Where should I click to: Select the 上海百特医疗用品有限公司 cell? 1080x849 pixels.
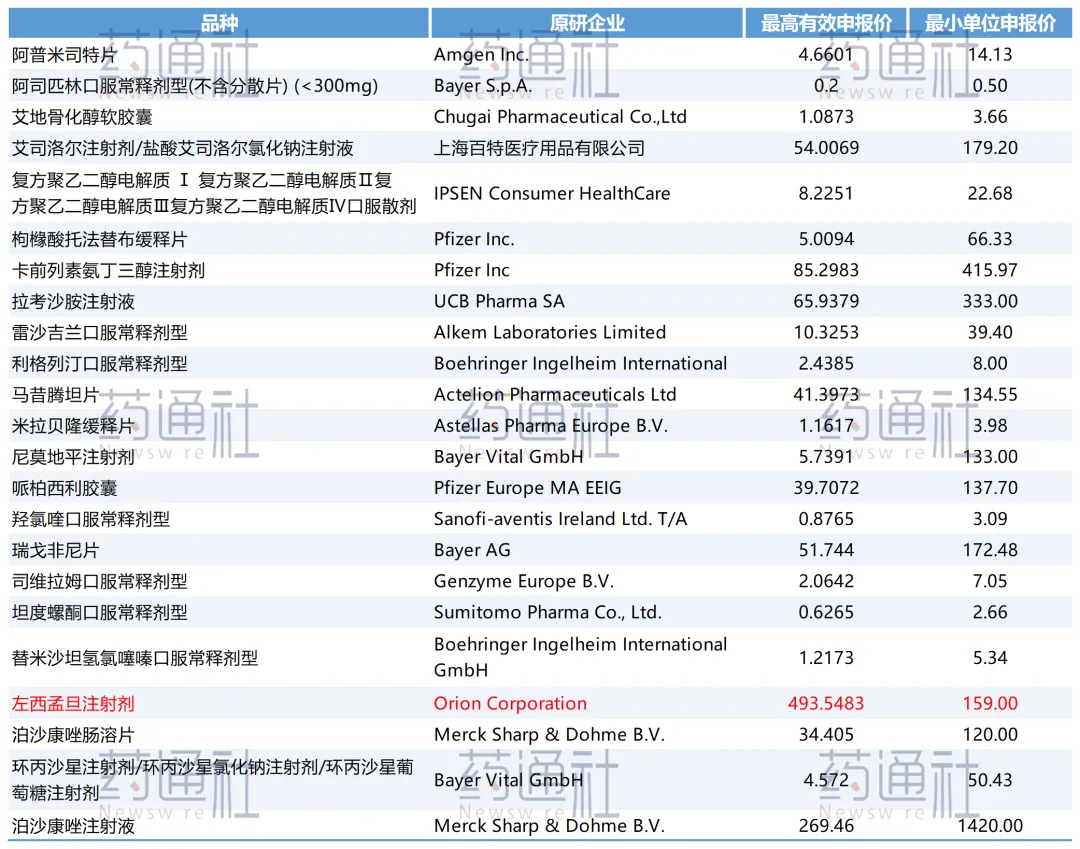tap(539, 148)
